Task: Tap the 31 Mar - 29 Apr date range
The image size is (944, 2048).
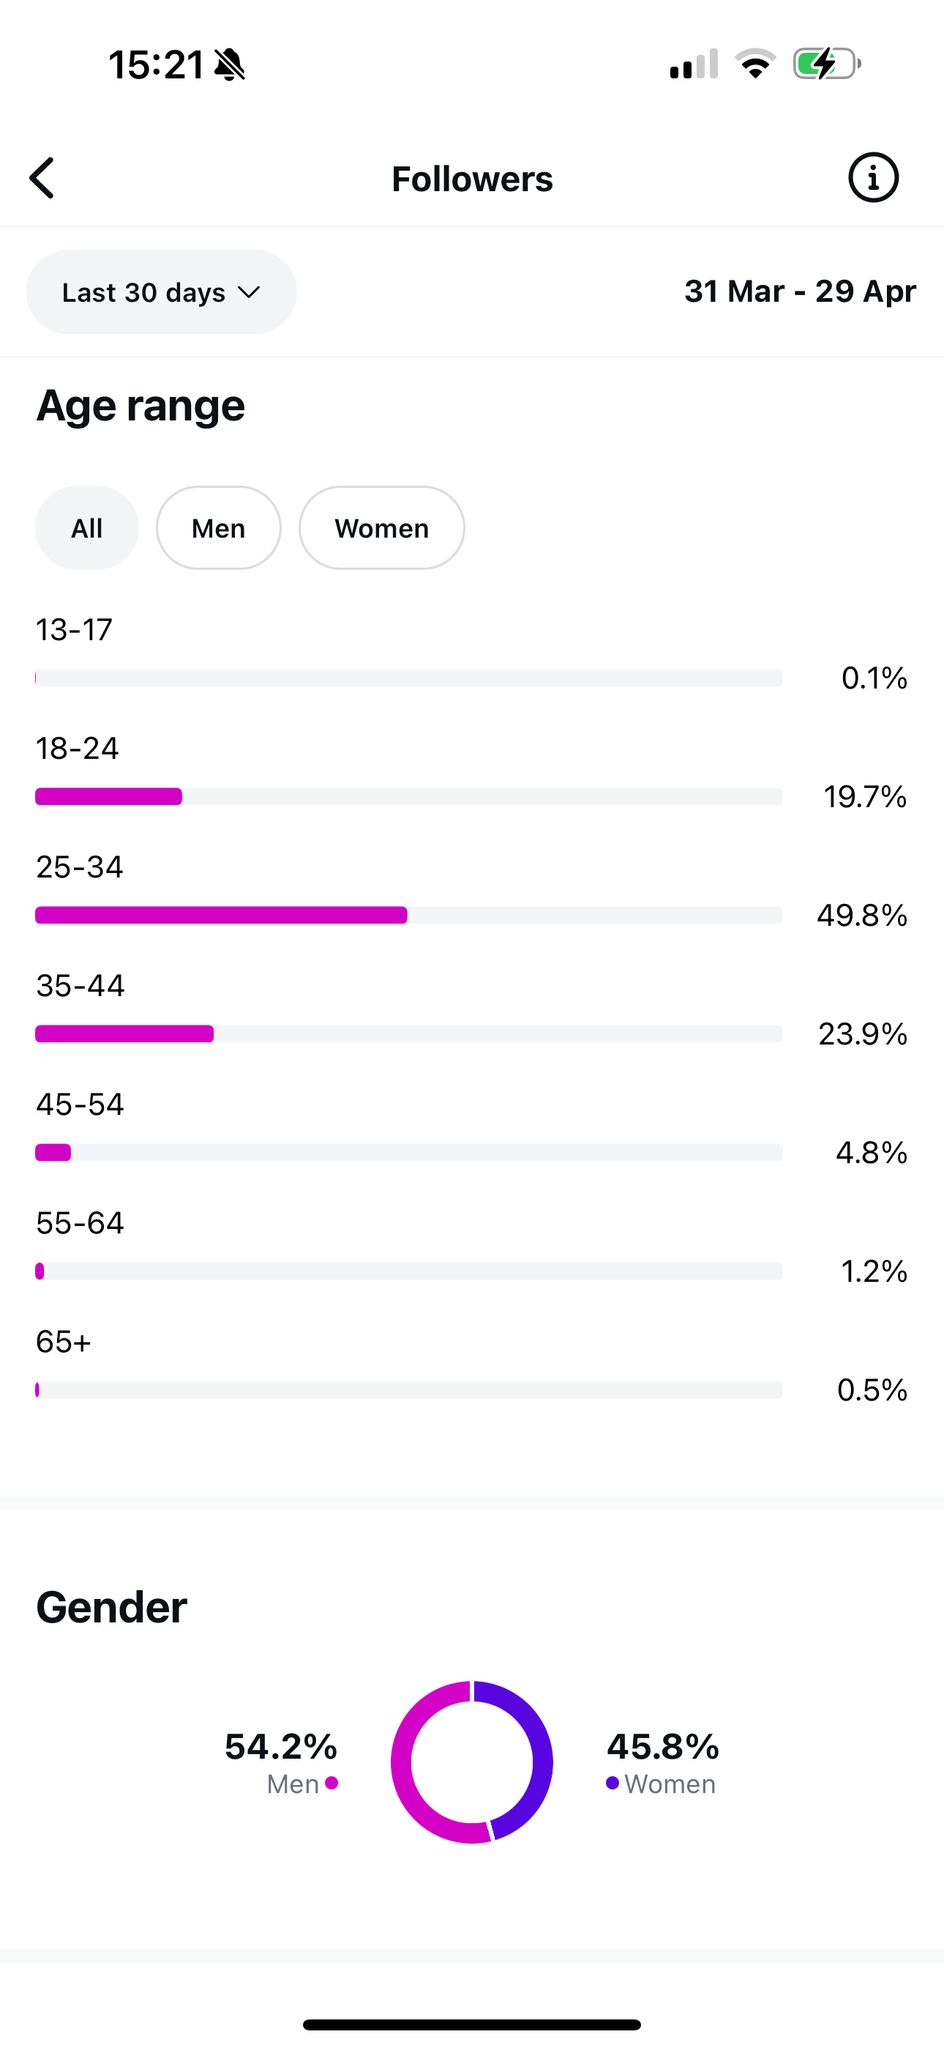Action: pyautogui.click(x=800, y=291)
